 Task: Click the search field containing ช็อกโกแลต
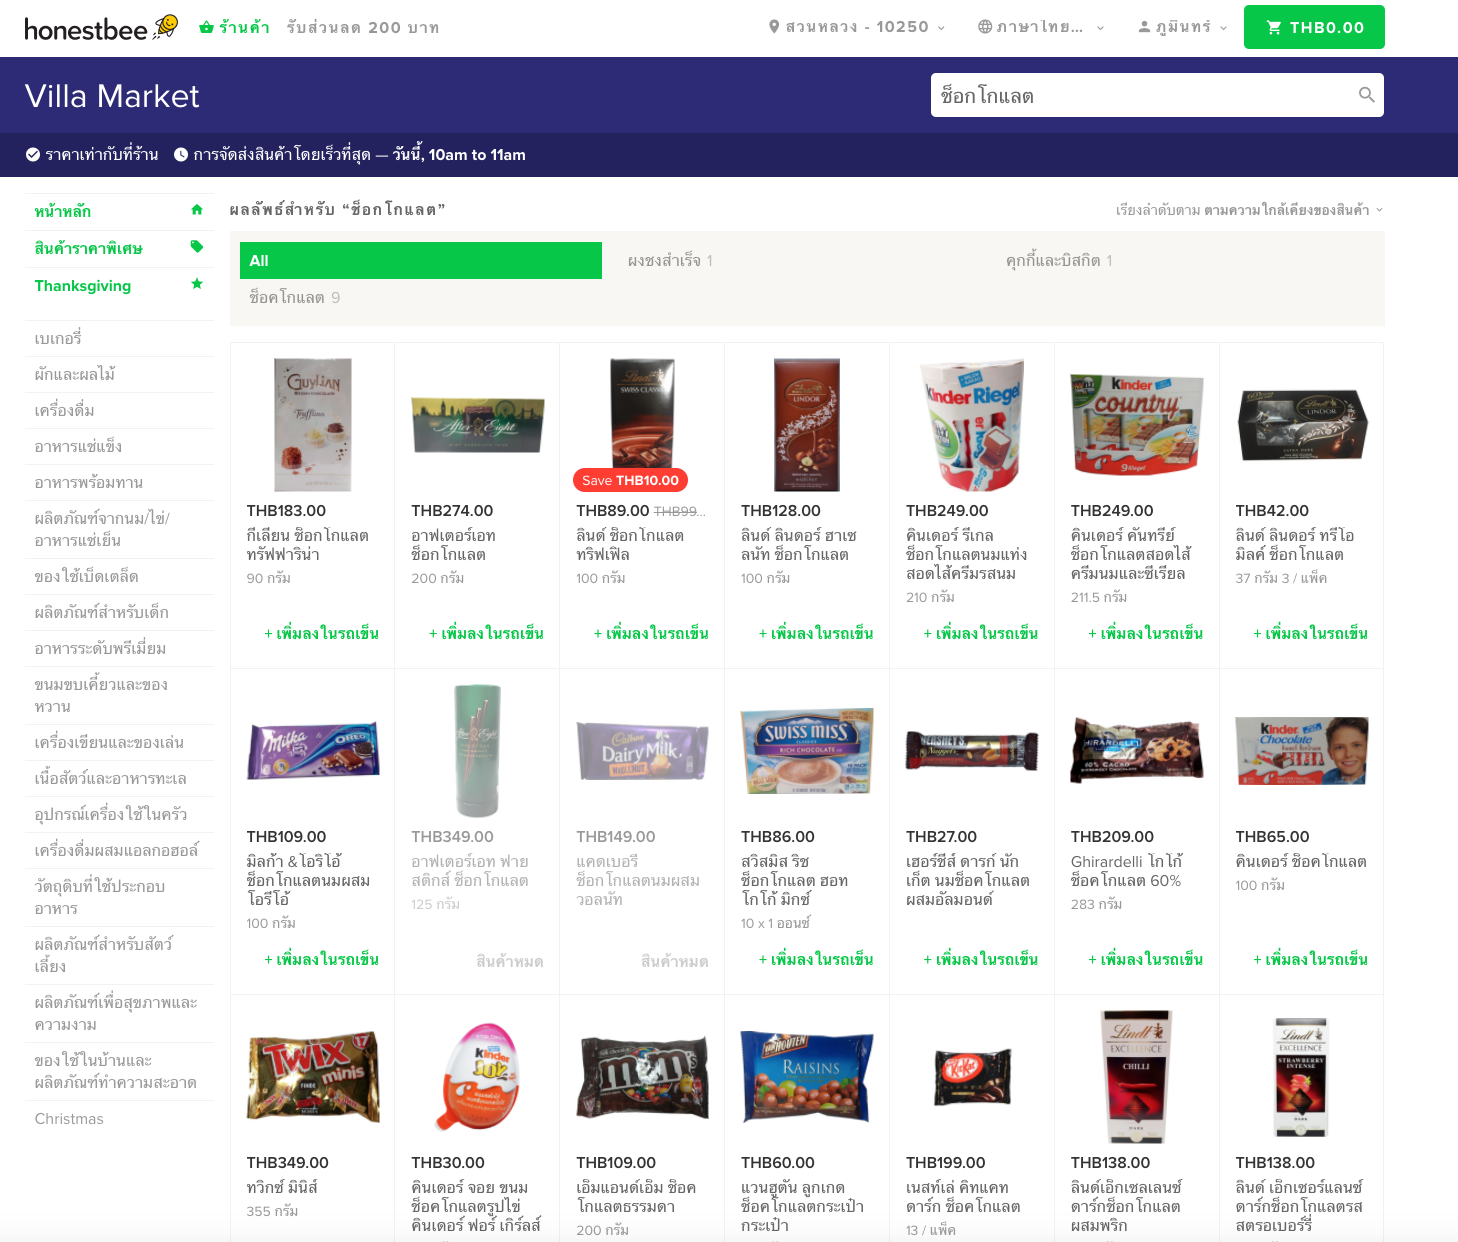pos(1140,95)
